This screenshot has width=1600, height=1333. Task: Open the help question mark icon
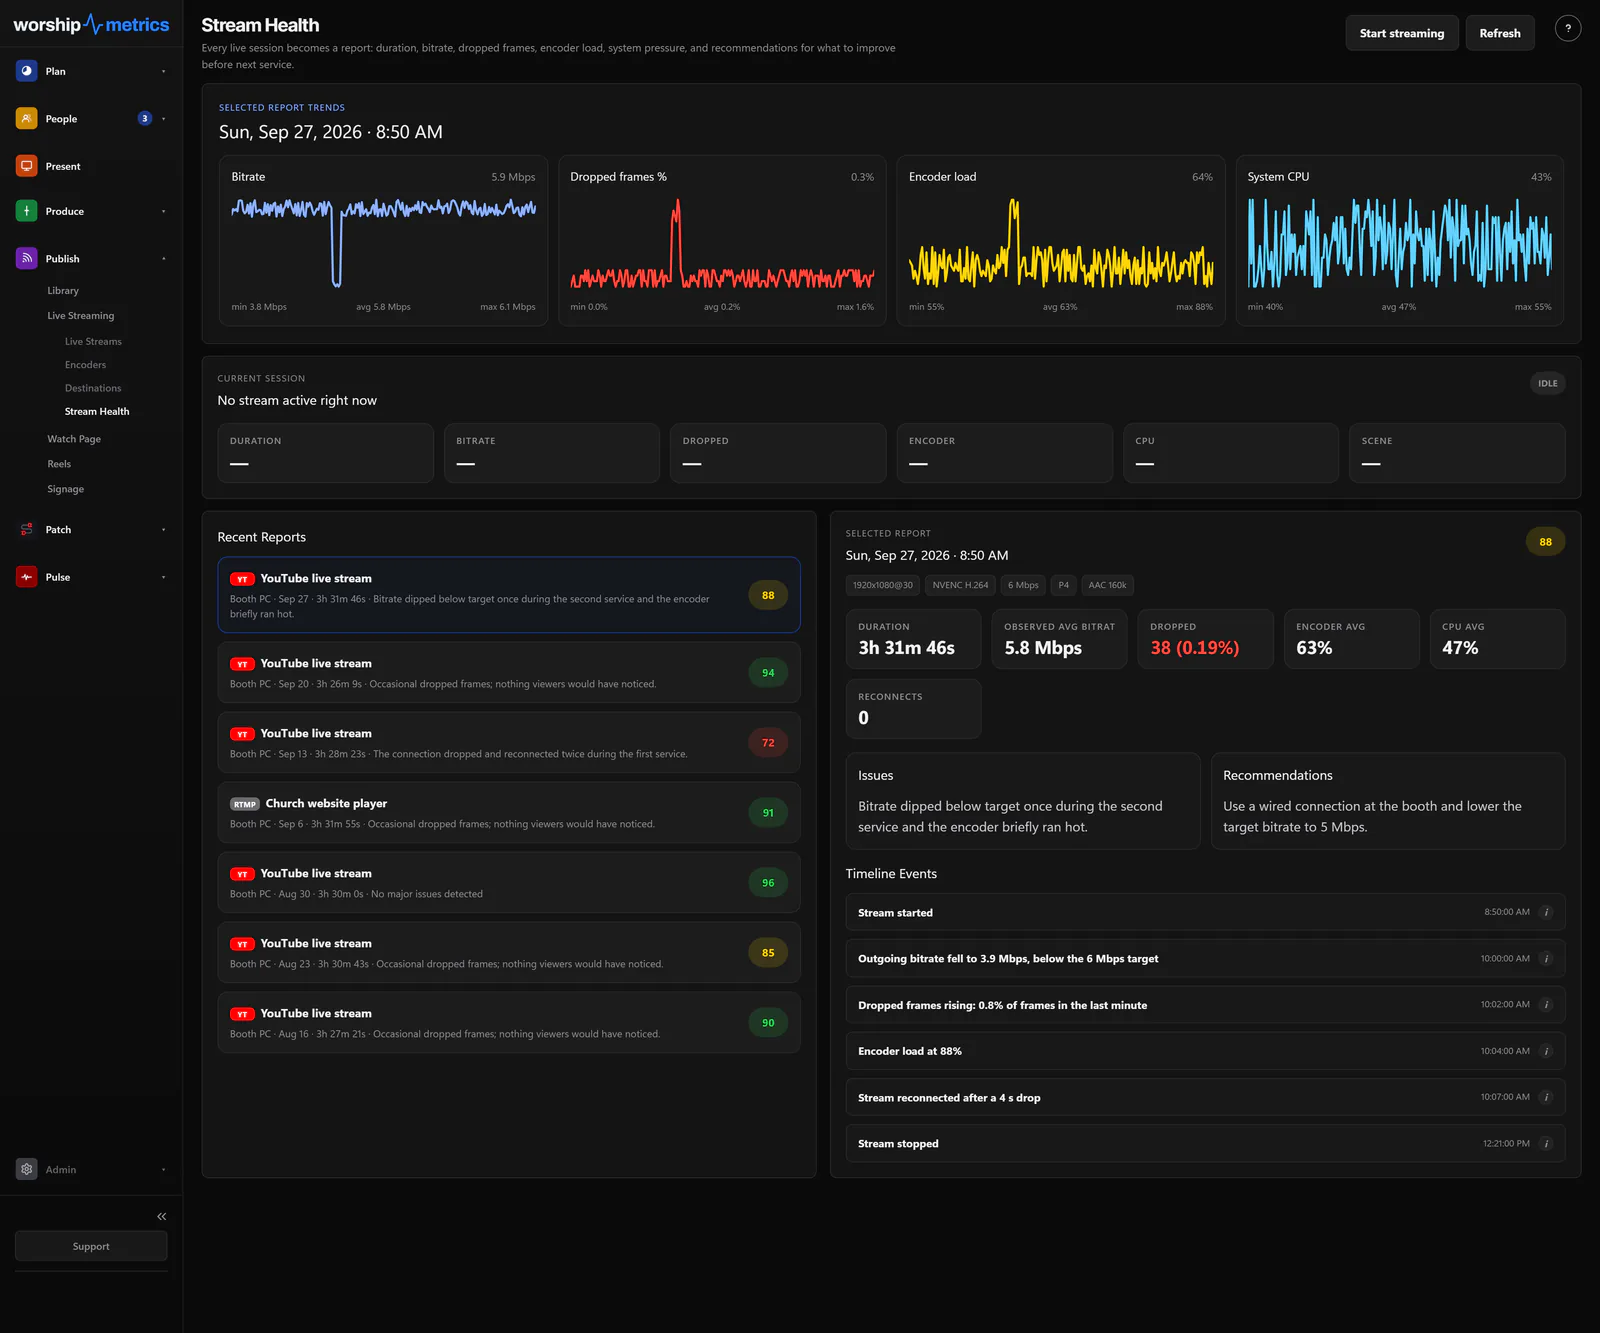point(1568,29)
